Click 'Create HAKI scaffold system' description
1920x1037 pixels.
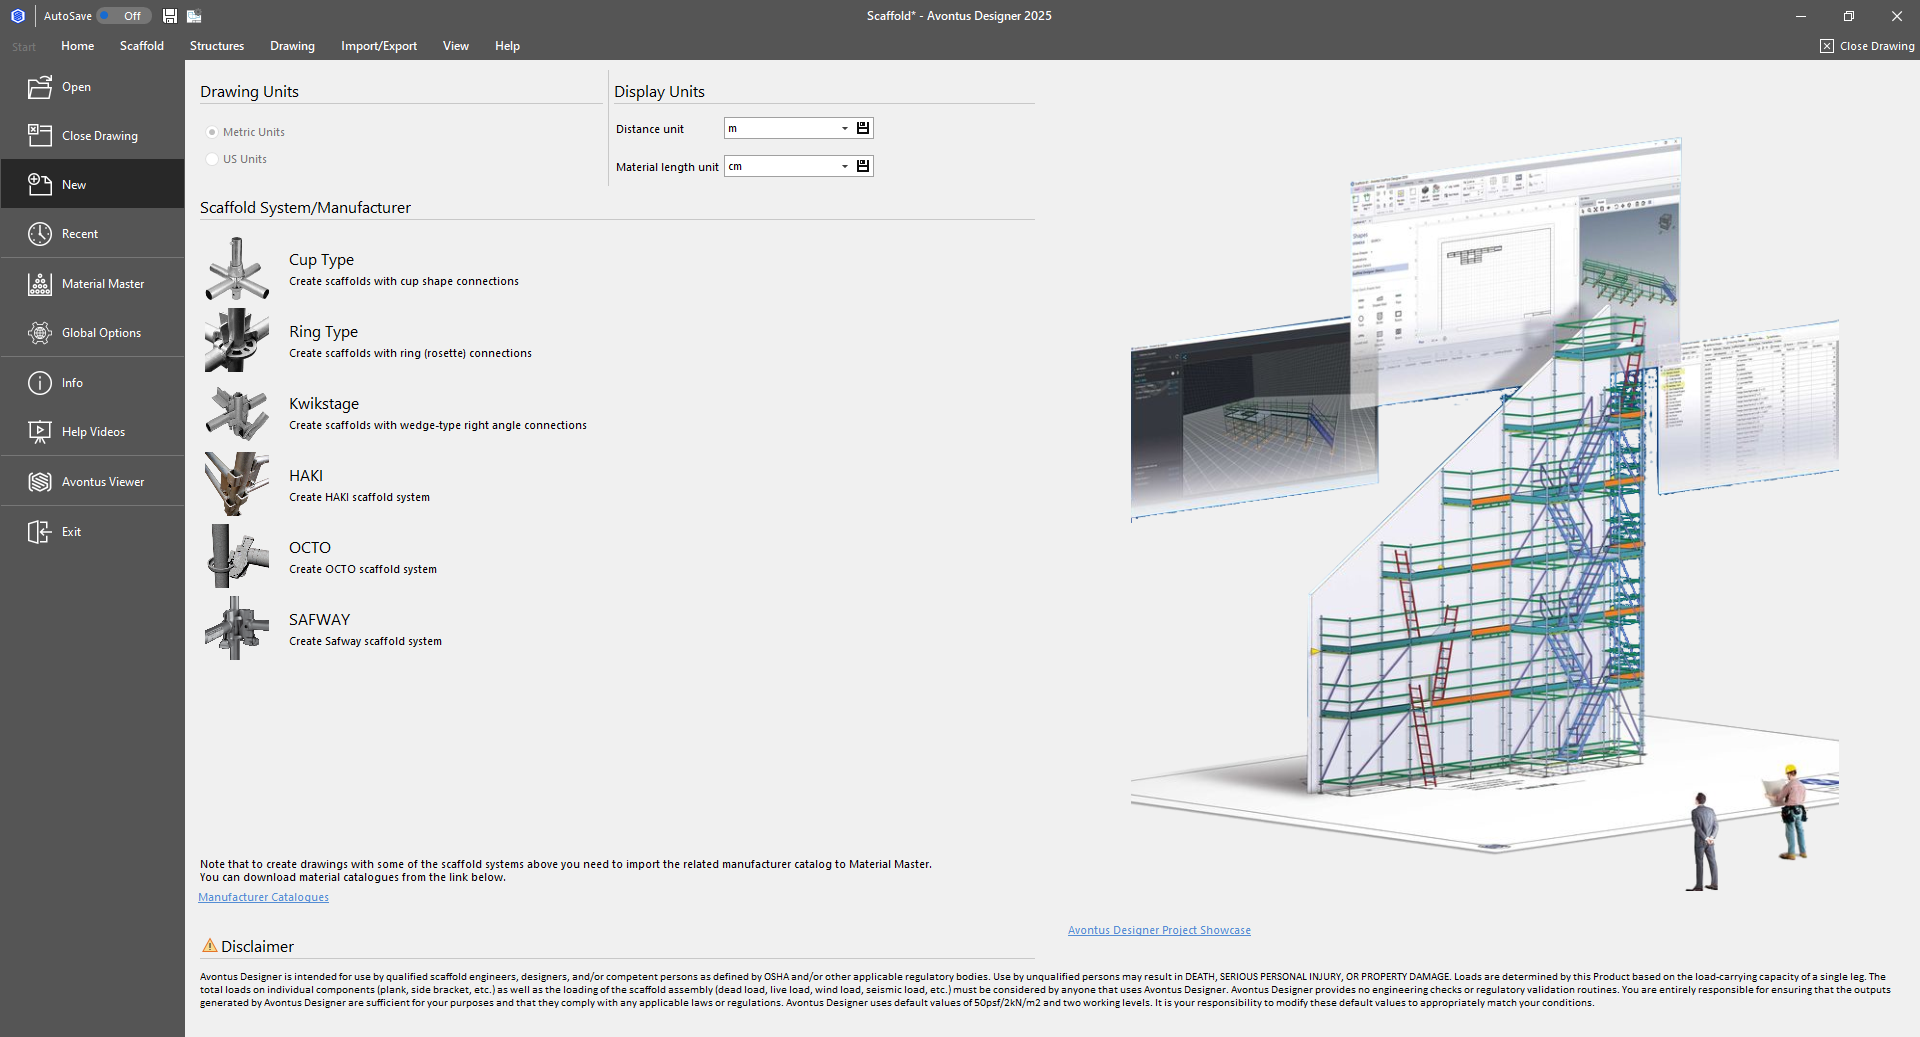(359, 498)
